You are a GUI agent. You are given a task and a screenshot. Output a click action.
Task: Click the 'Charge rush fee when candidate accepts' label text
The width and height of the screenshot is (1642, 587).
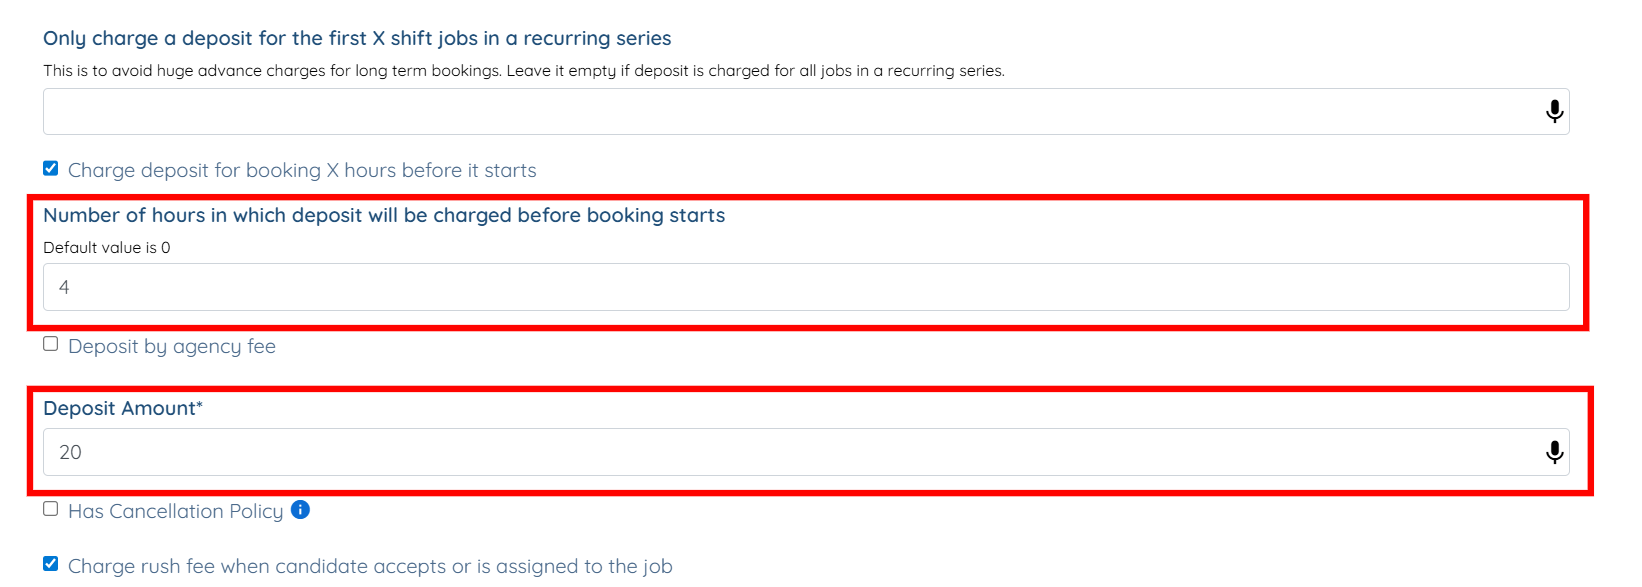click(370, 566)
